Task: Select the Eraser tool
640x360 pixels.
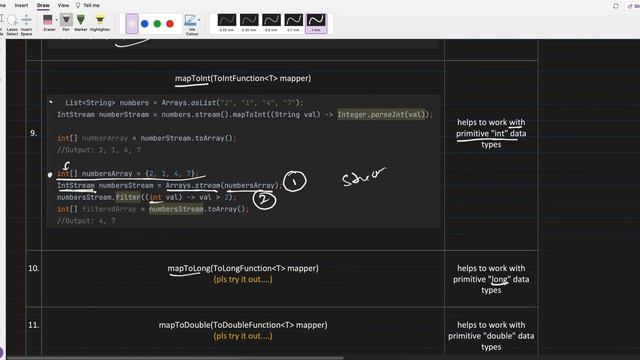Action: coord(48,22)
